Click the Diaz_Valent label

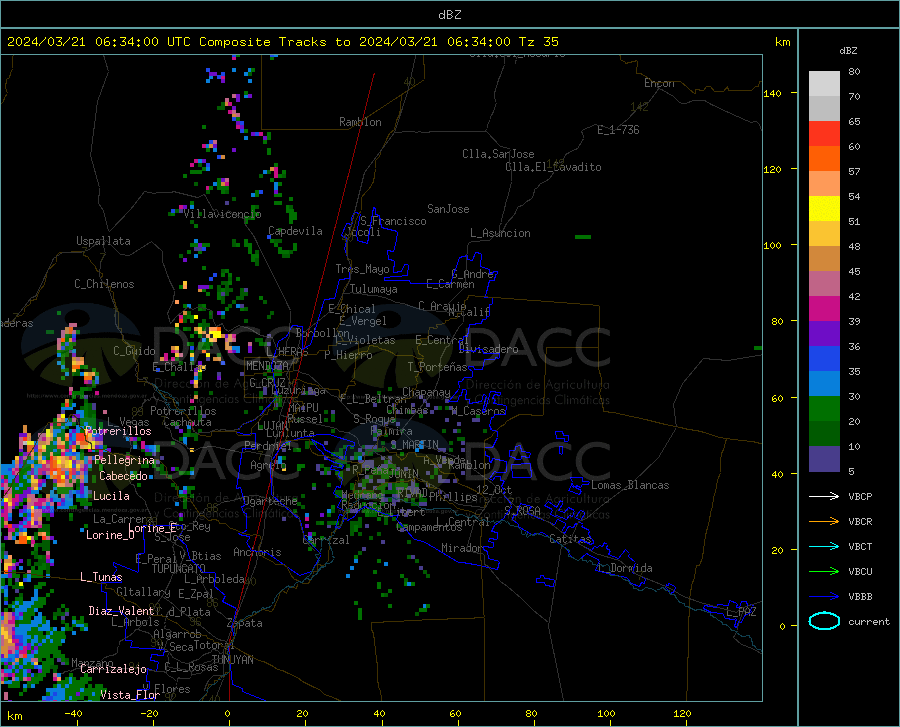pyautogui.click(x=121, y=611)
